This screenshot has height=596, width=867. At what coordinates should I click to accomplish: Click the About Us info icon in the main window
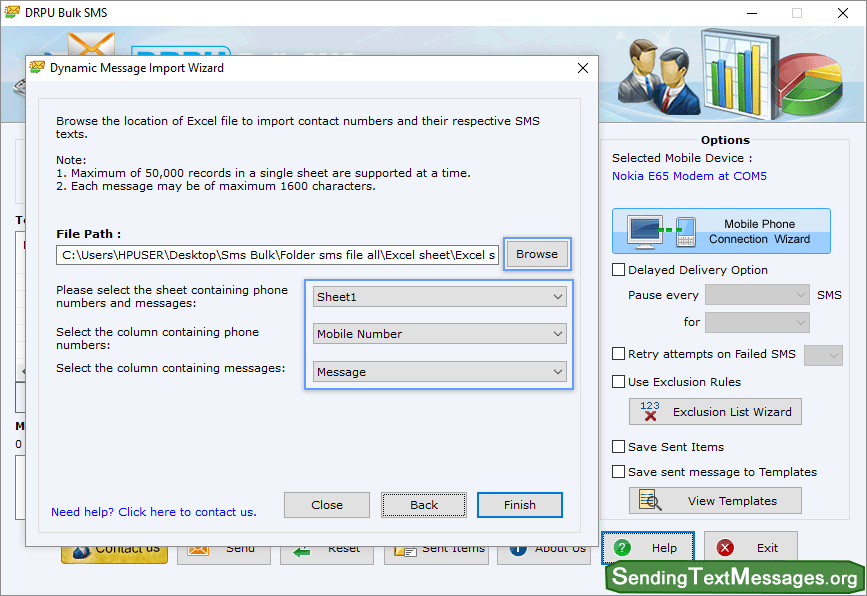[x=518, y=550]
